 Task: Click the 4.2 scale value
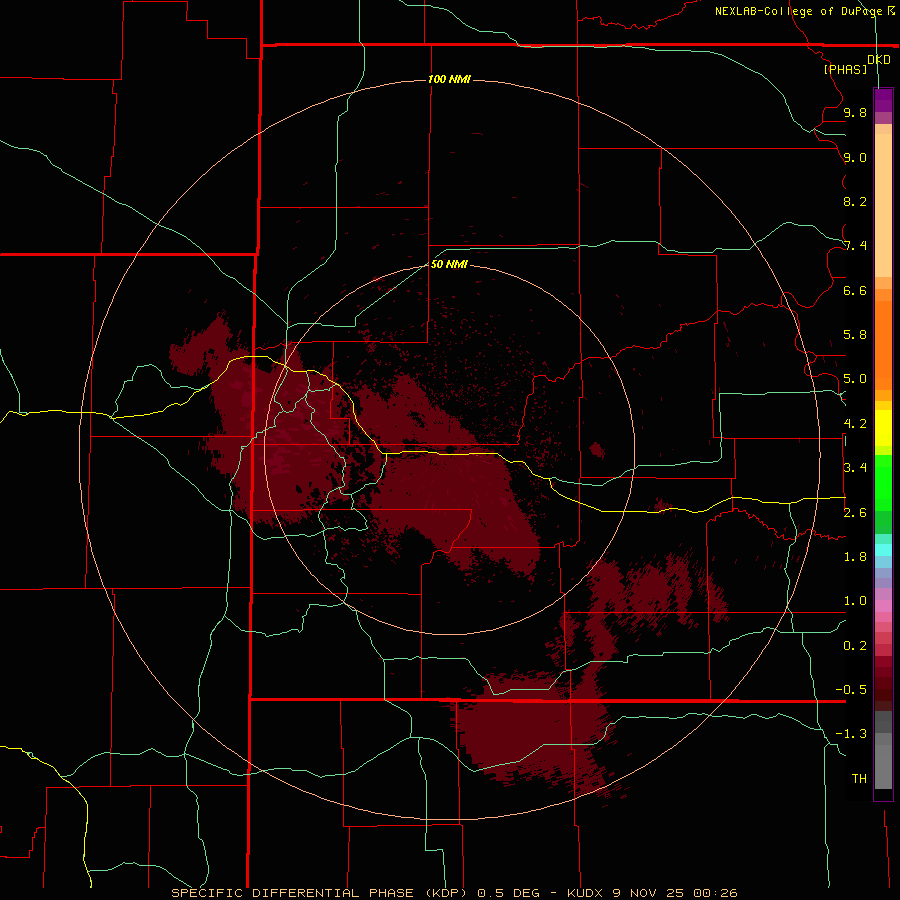tap(855, 424)
